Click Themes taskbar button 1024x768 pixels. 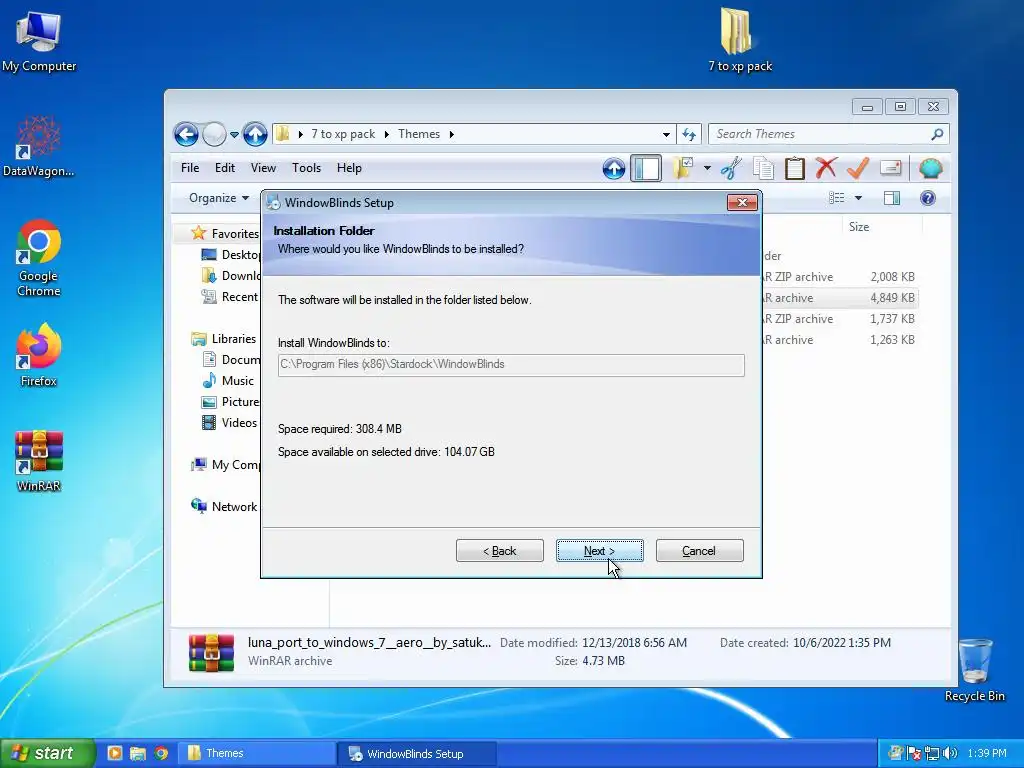click(x=258, y=753)
